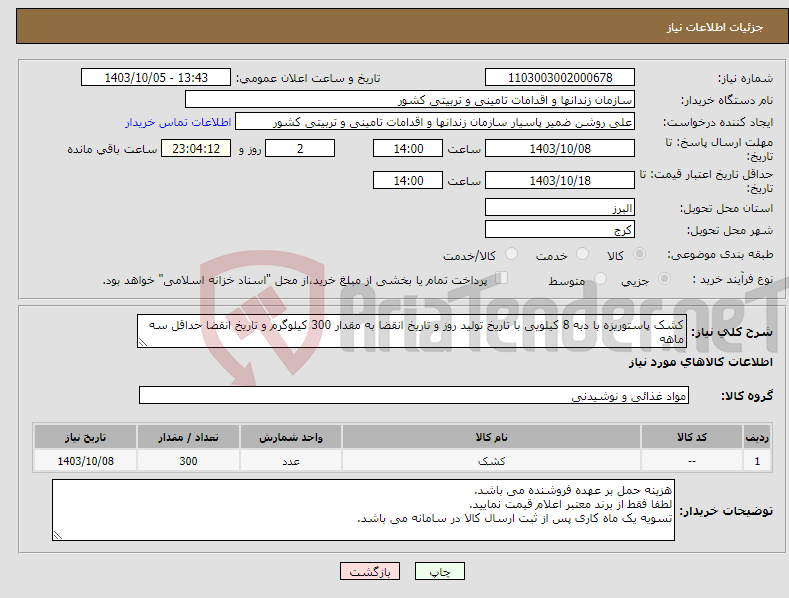The height and width of the screenshot is (598, 789).
Task: Click the تاریخ و ساعت اعلان عمومی label
Action: (x=308, y=78)
